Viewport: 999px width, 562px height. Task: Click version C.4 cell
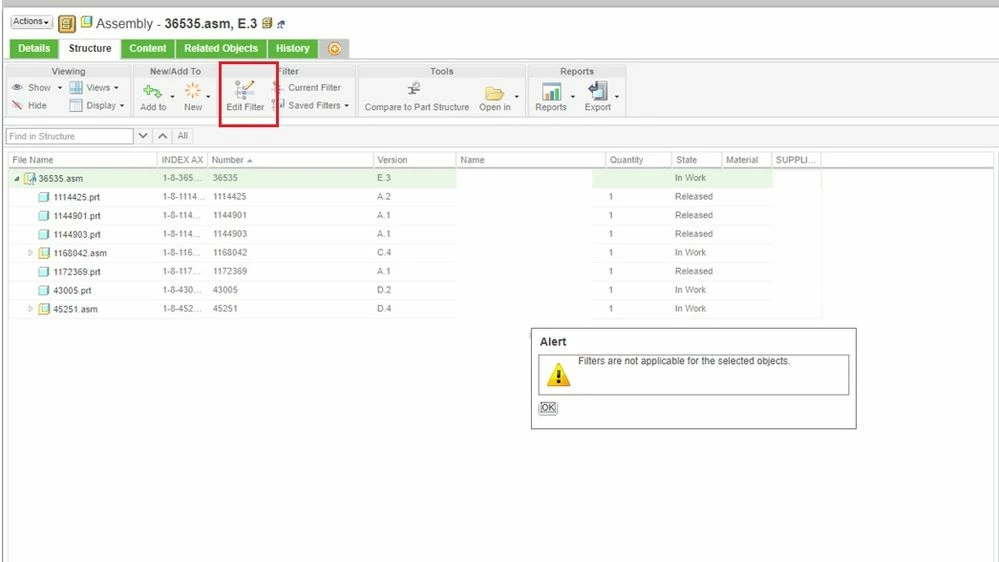pyautogui.click(x=384, y=252)
